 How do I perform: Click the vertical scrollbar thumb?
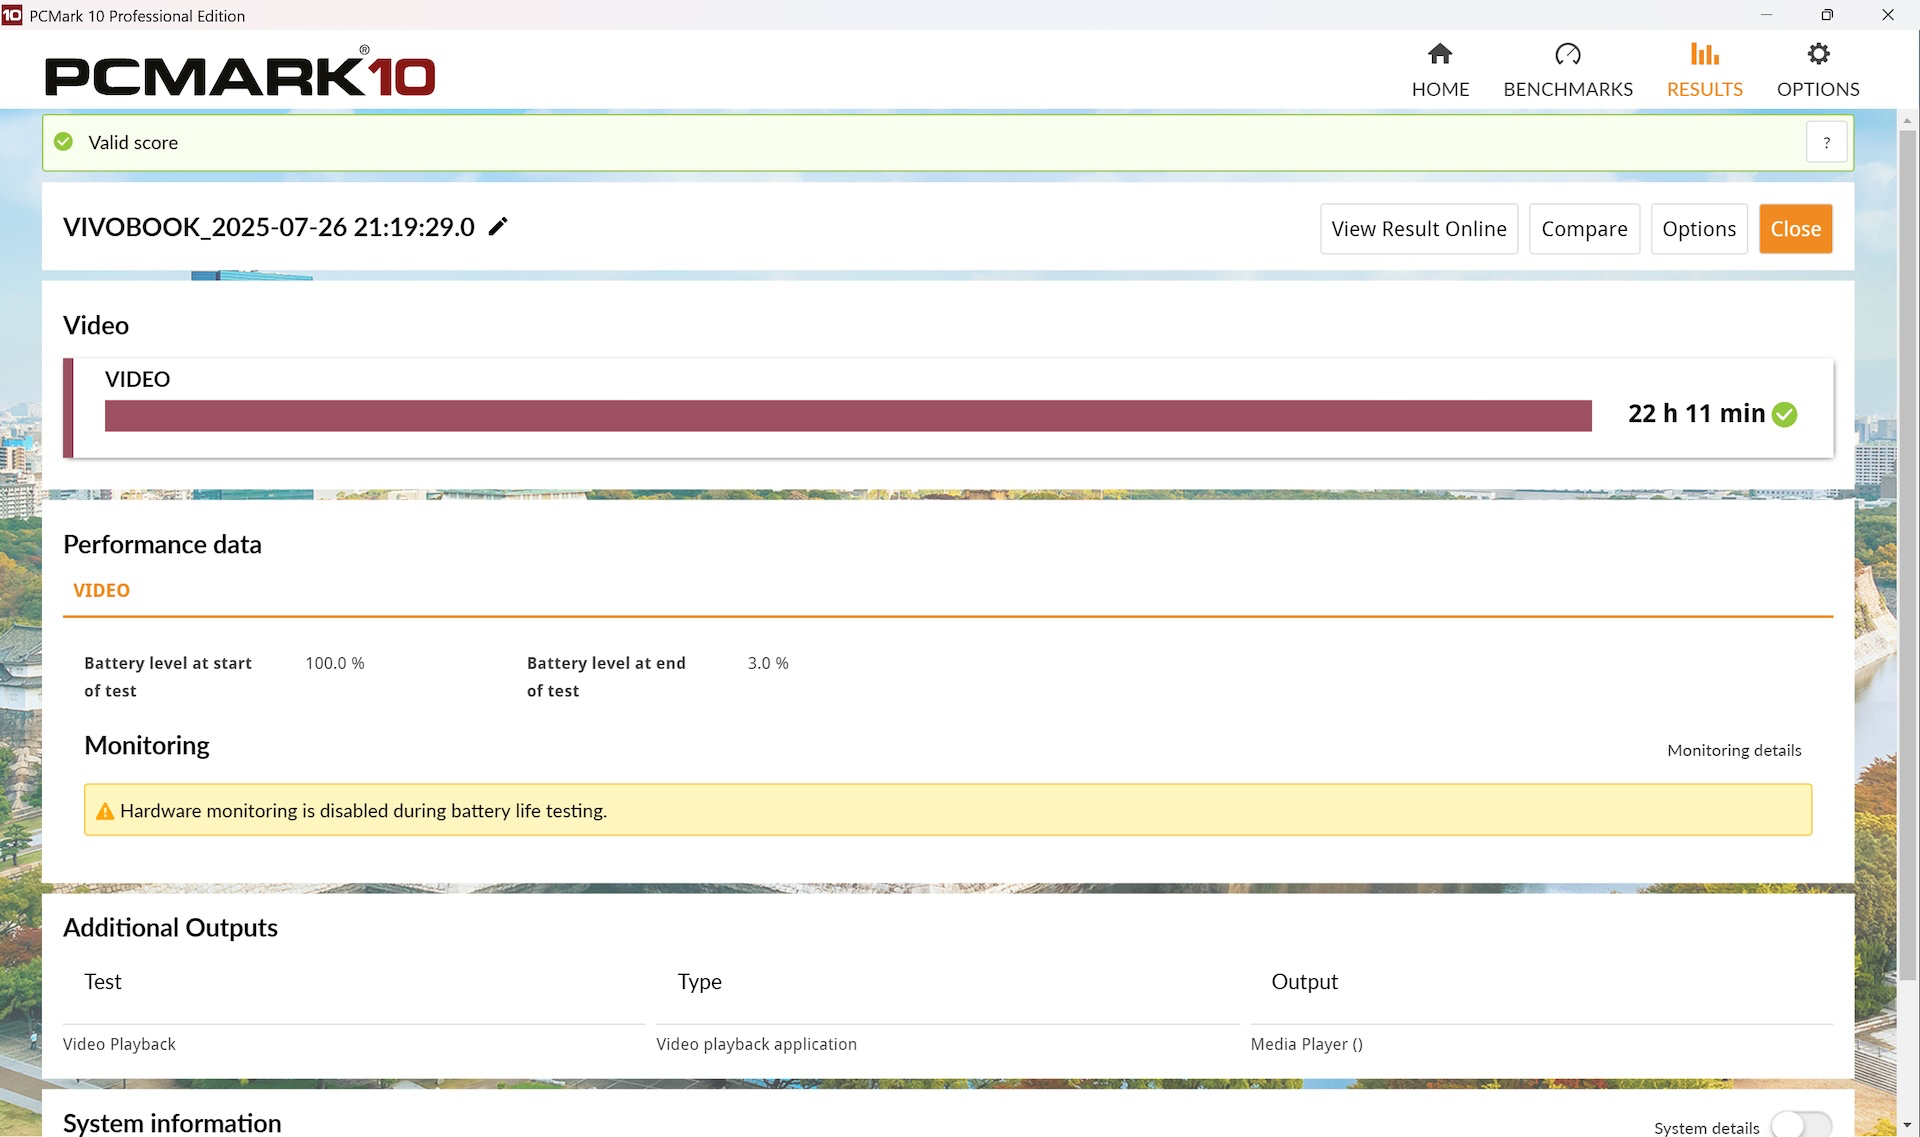coord(1908,555)
